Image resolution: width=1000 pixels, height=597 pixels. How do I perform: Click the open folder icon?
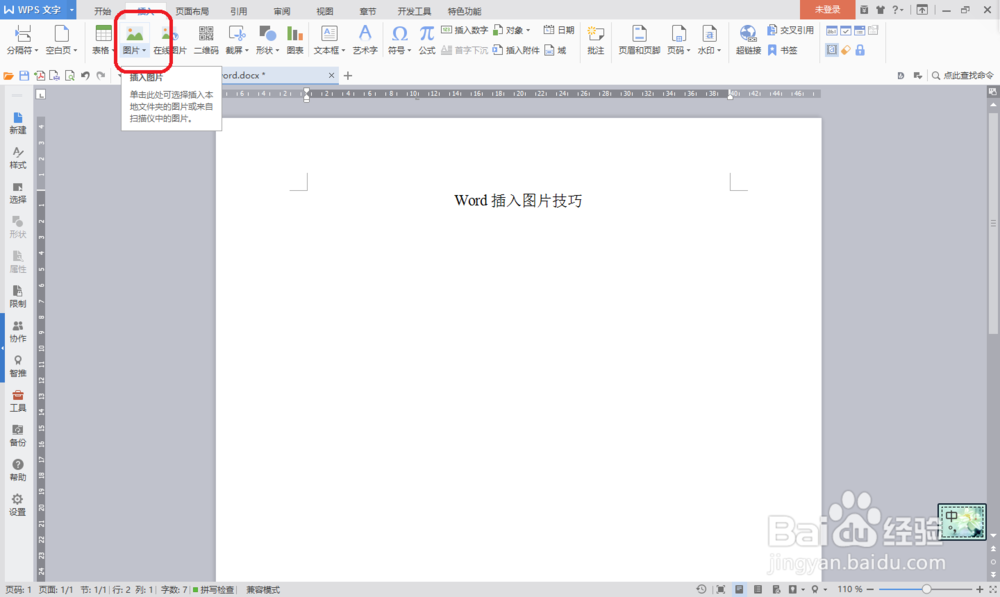(8, 75)
